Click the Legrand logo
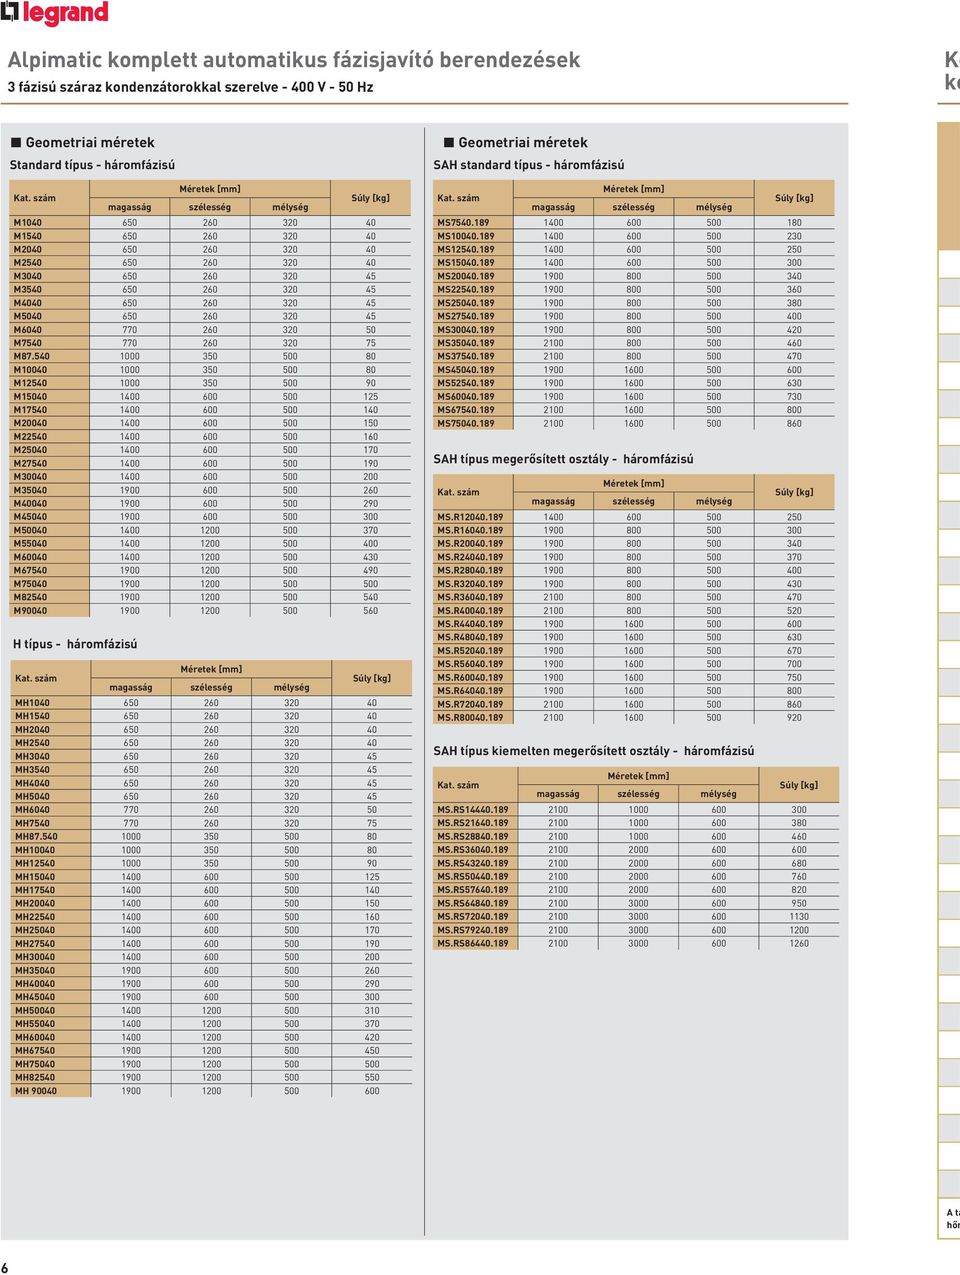960x1275 pixels. tap(54, 13)
